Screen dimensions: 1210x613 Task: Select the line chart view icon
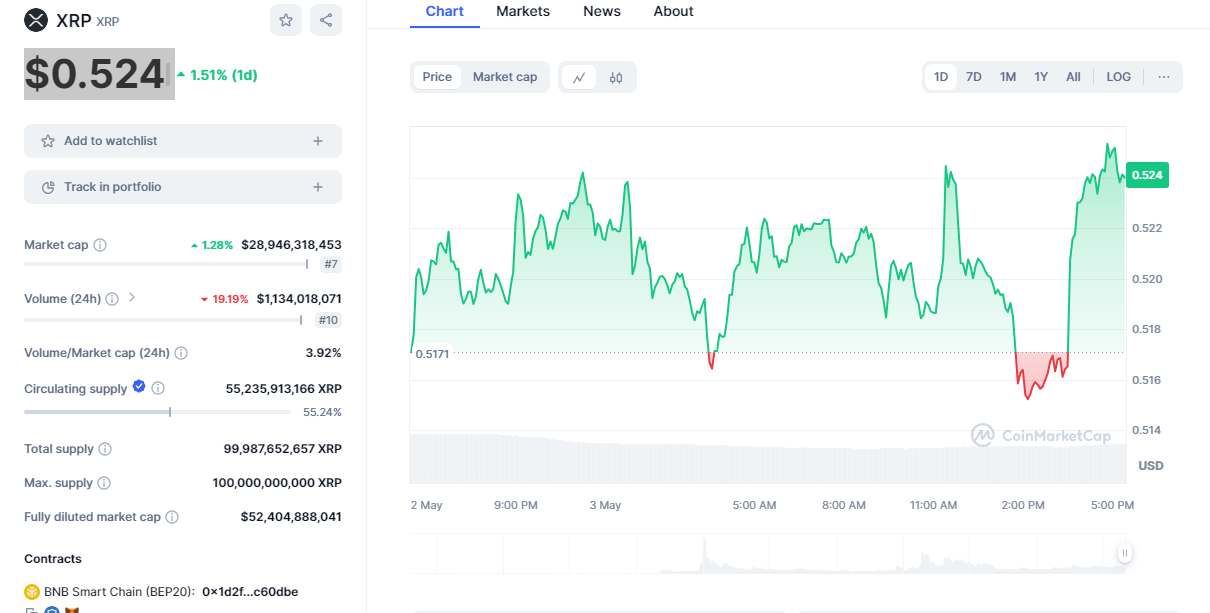click(x=579, y=77)
